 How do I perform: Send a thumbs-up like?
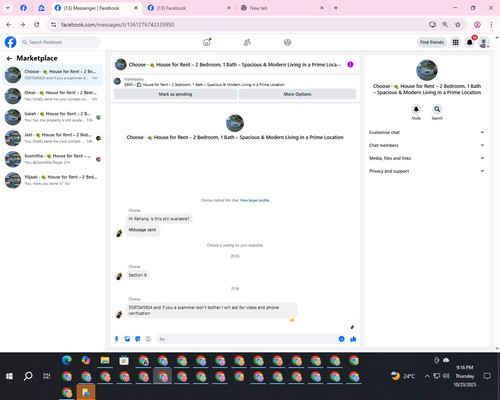pos(353,339)
